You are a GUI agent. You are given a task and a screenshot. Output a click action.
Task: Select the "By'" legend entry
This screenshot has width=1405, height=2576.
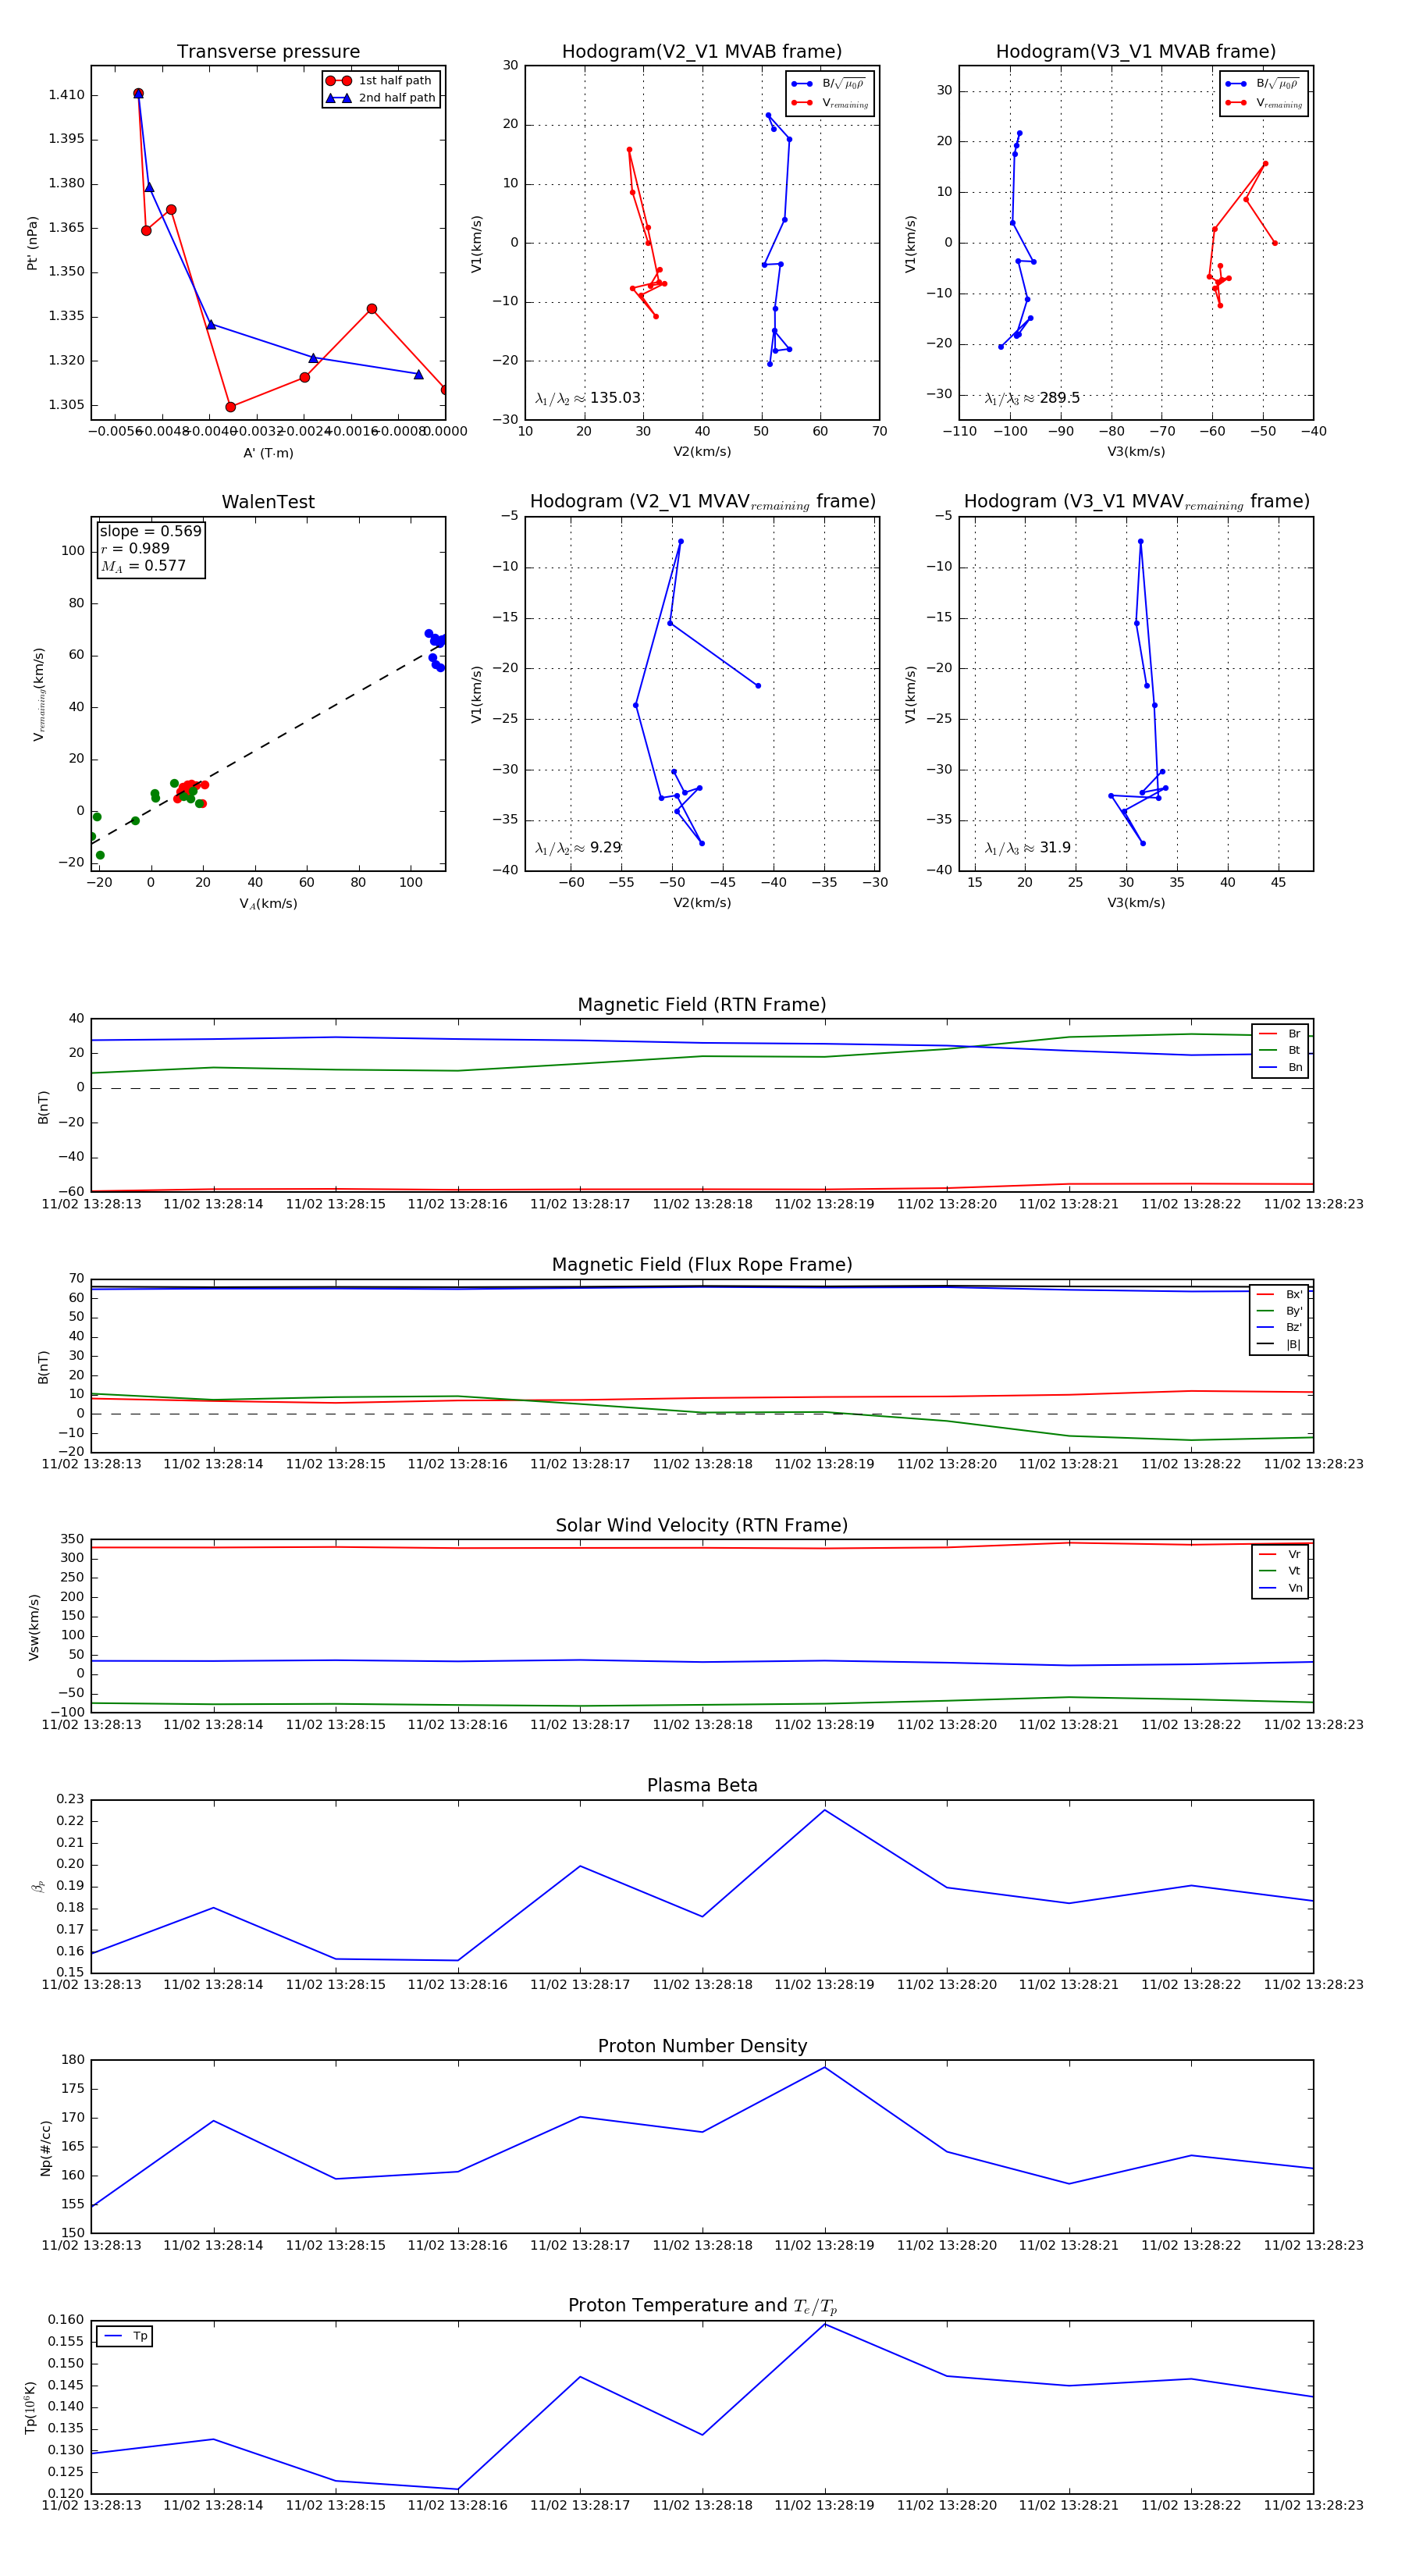coord(1279,1311)
